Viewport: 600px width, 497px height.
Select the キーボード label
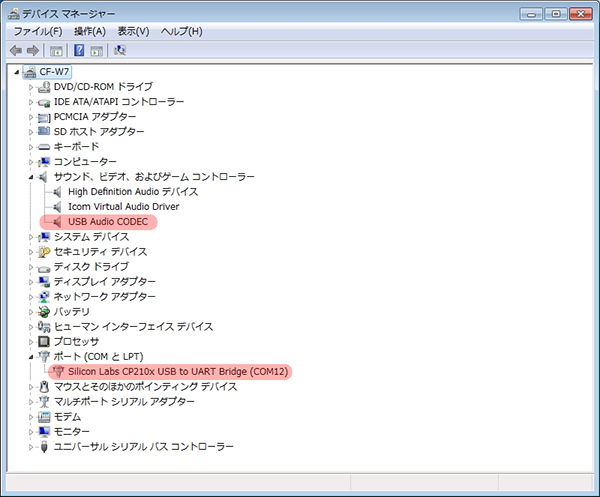point(76,147)
